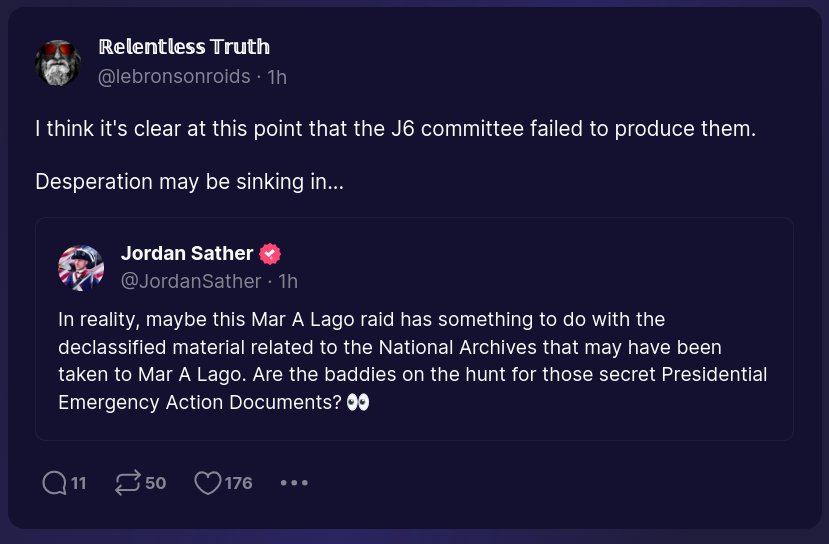829x544 pixels.
Task: Click the 1h timestamp beside @lebronsonroids
Action: 277,77
